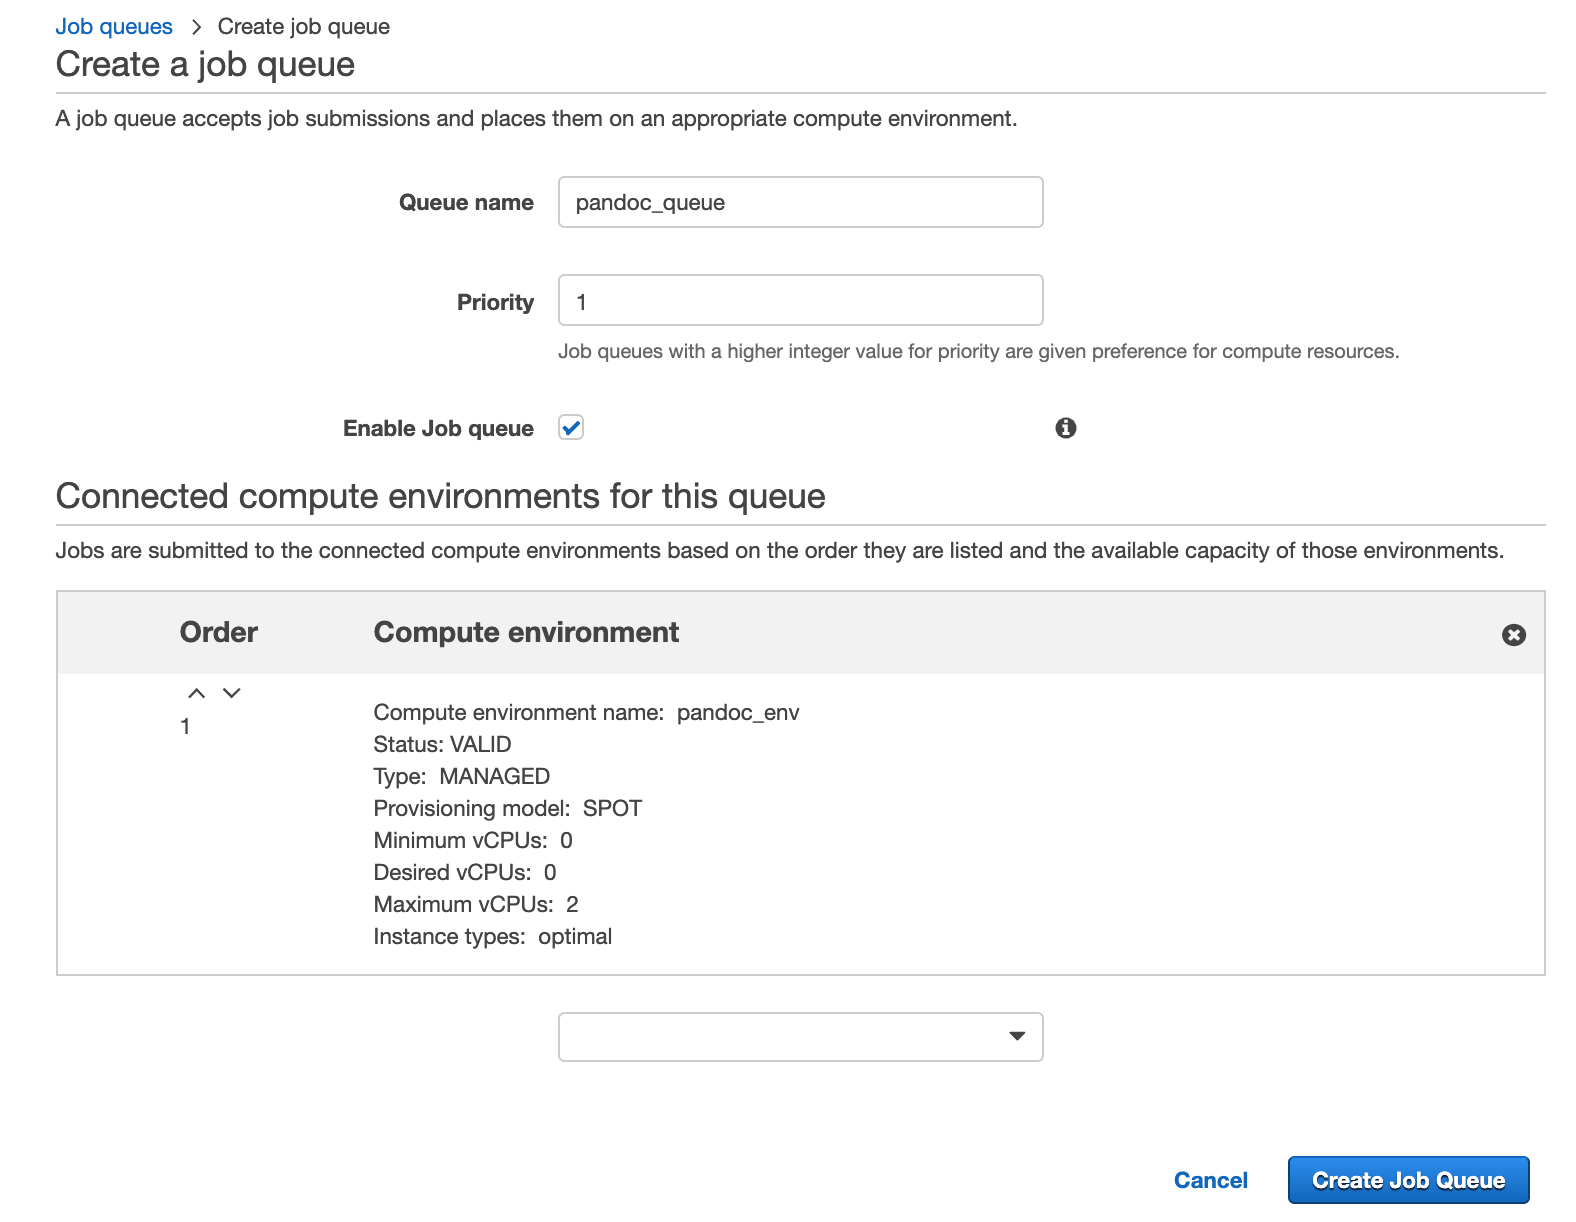Go back to the Job queues breadcrumb link
The height and width of the screenshot is (1222, 1576).
[x=114, y=27]
